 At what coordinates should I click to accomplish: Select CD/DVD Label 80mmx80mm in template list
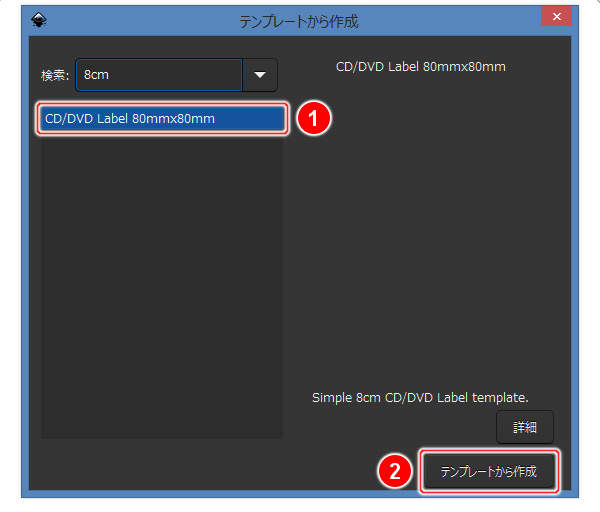point(162,119)
